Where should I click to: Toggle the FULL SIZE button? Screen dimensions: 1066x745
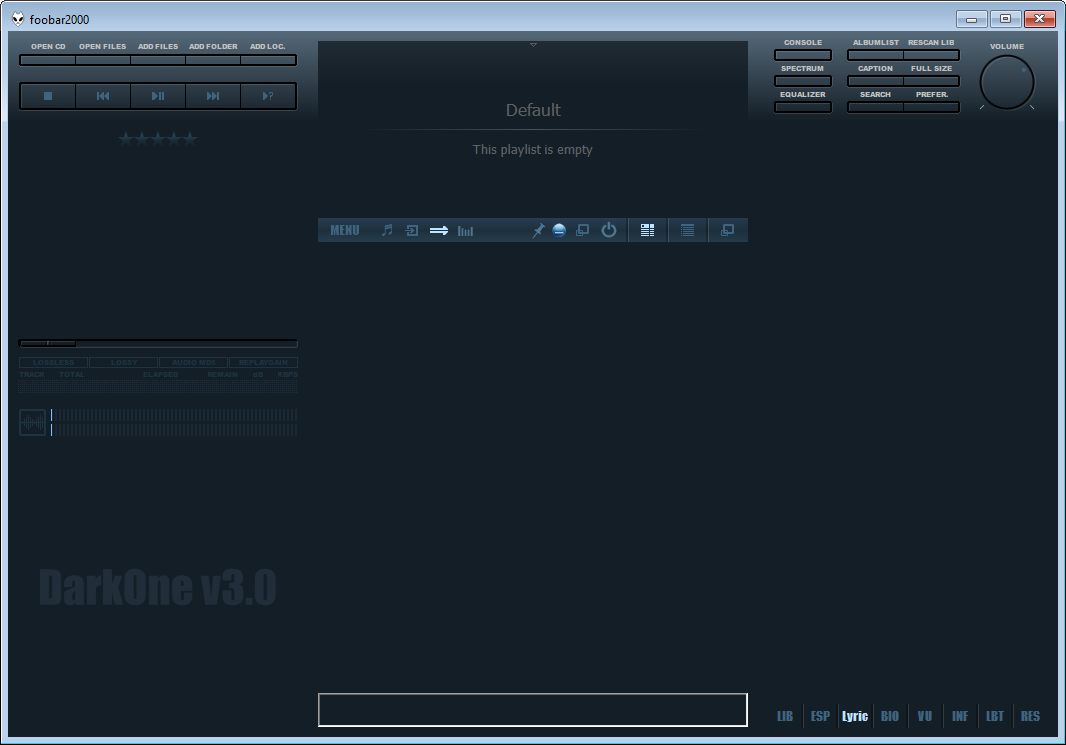coord(931,81)
